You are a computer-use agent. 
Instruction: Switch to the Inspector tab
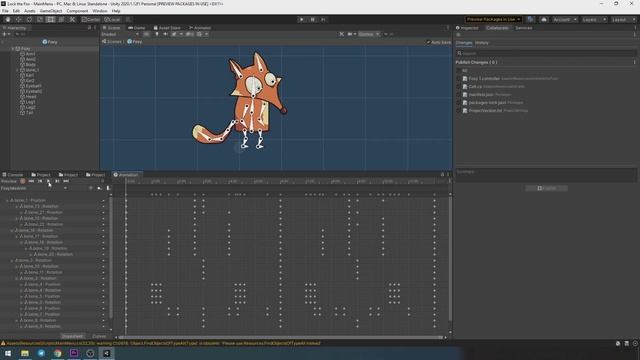point(467,28)
